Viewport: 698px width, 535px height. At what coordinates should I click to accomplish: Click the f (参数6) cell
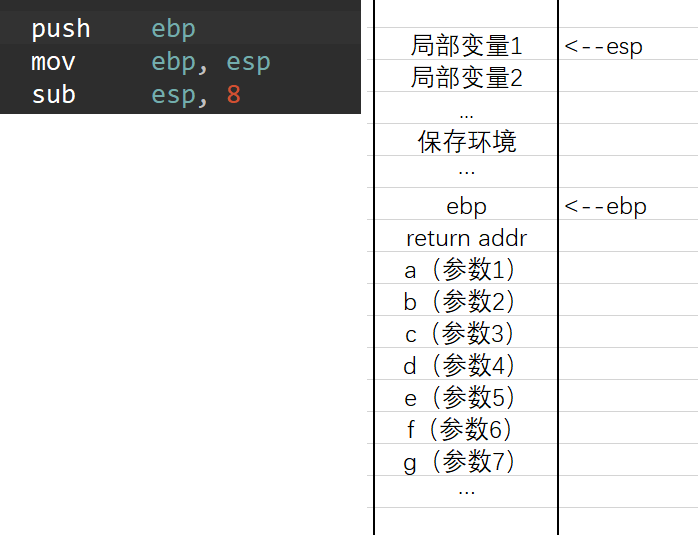coord(466,428)
